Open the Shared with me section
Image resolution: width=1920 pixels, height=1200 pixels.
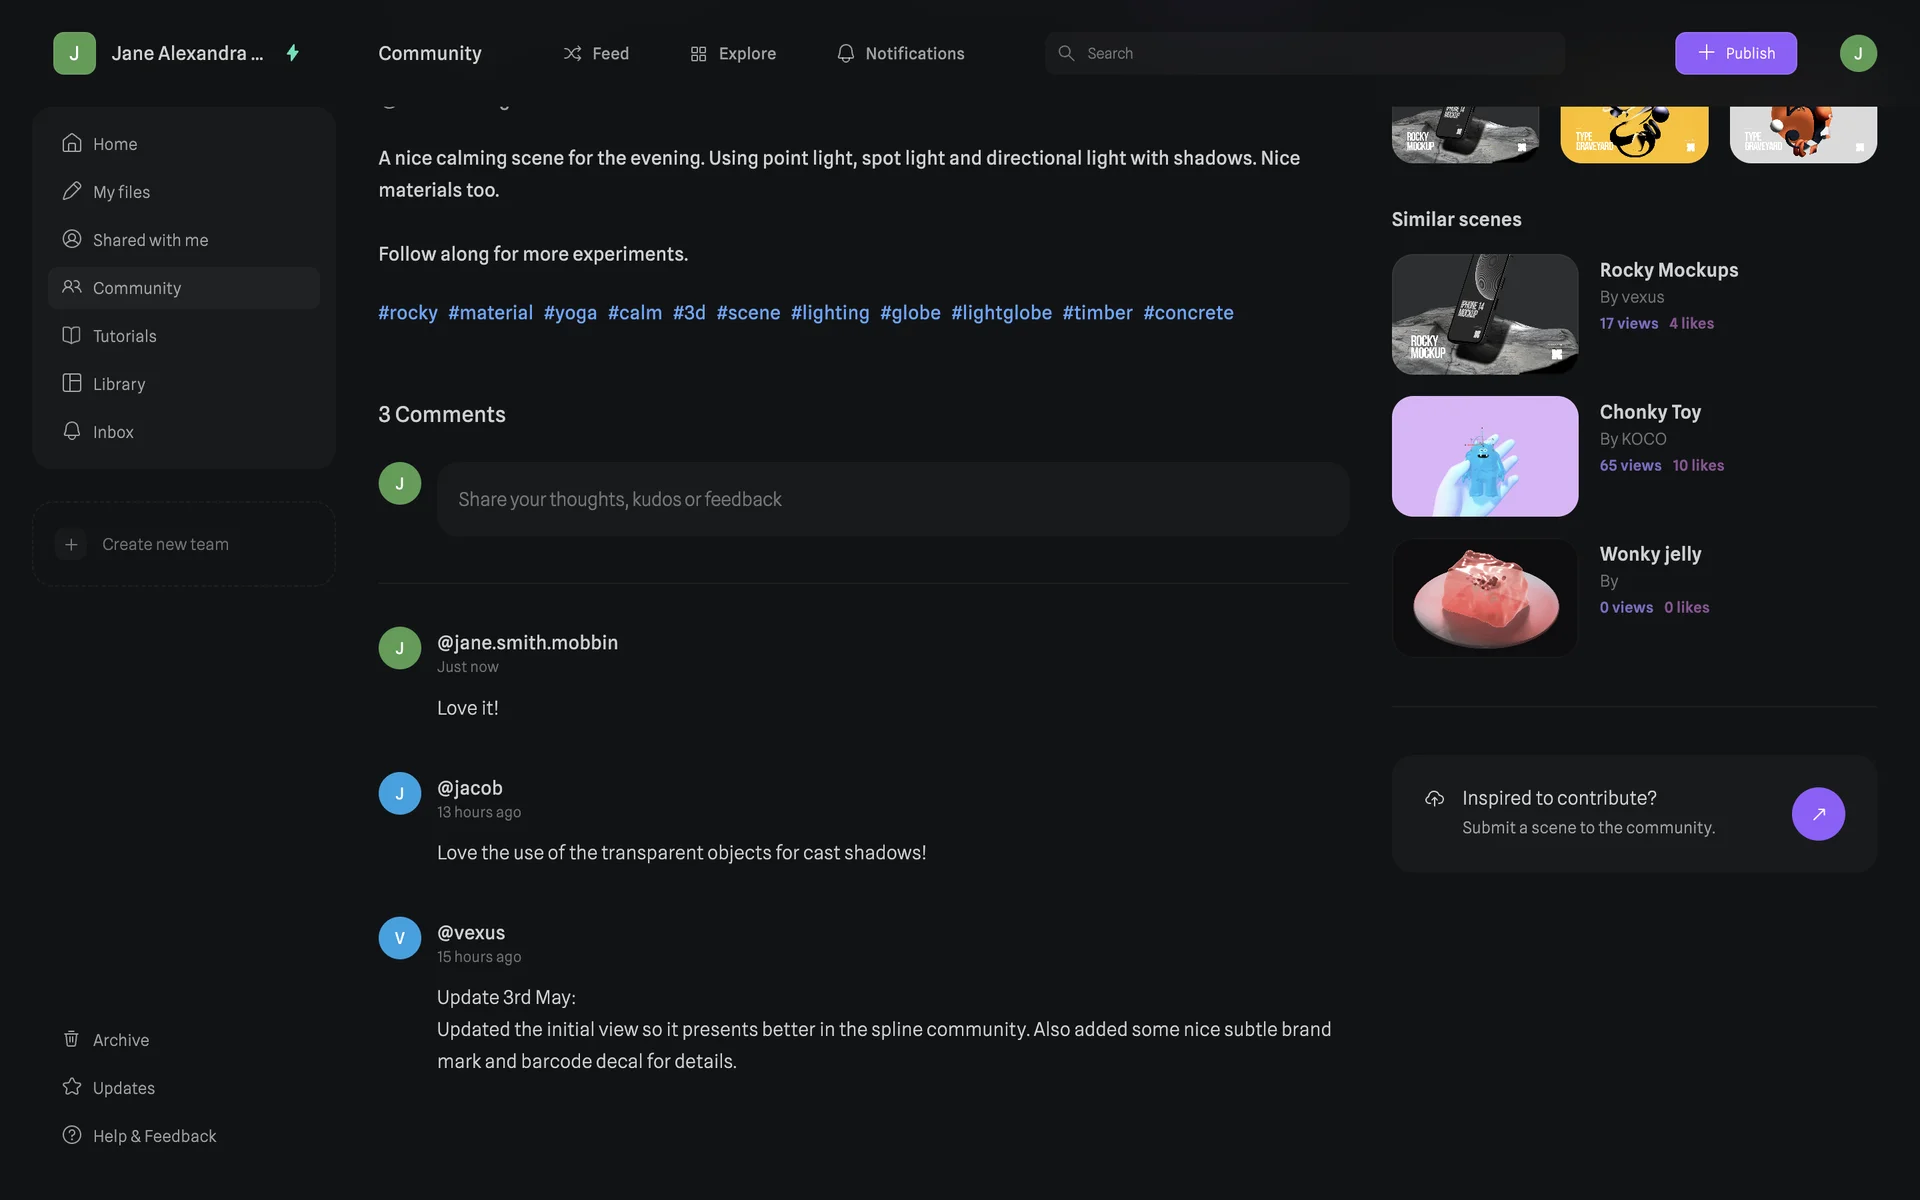point(150,240)
